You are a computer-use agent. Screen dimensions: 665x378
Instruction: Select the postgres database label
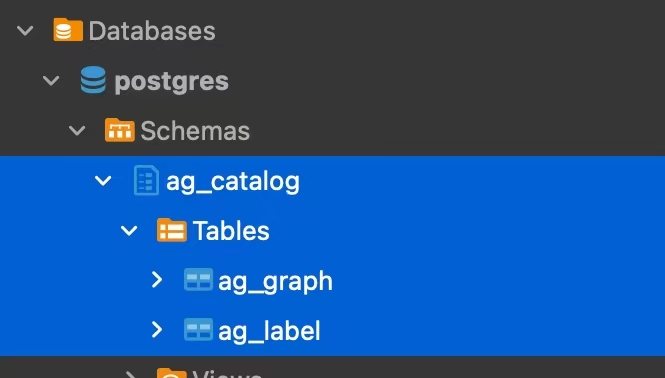tap(171, 81)
